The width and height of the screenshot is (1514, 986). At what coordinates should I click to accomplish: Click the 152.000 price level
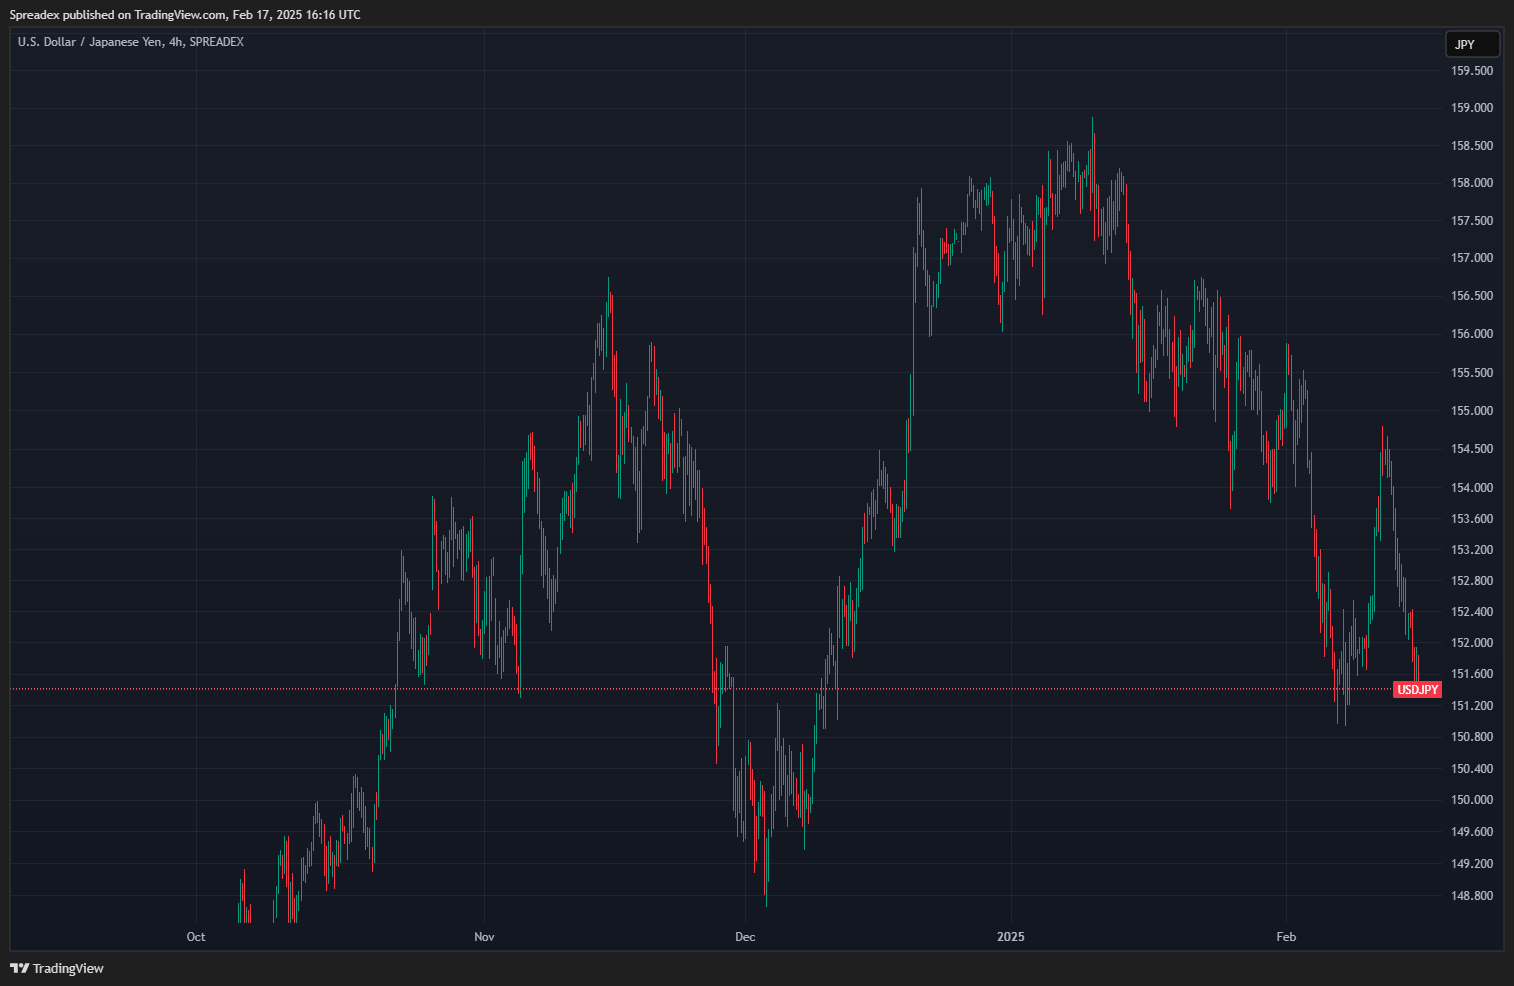click(1472, 643)
